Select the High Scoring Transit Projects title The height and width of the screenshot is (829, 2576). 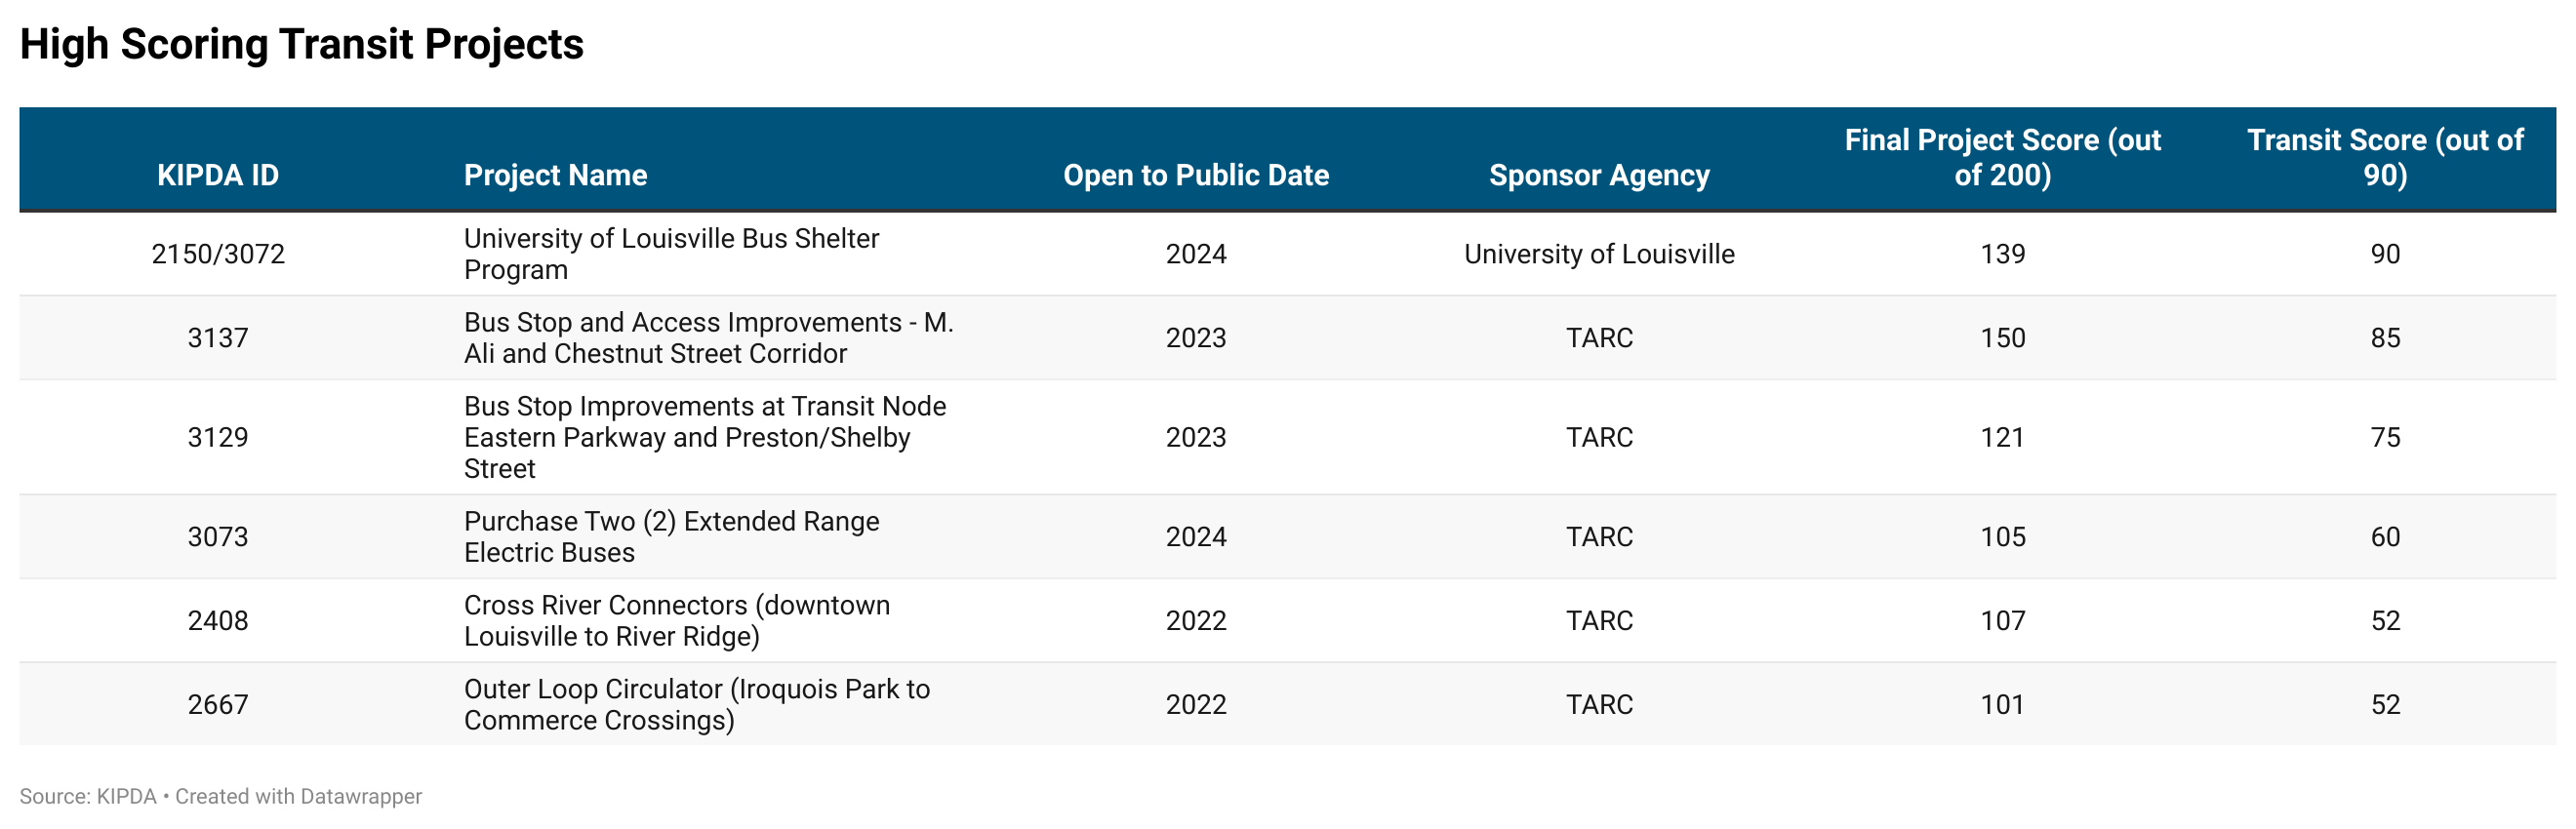[x=301, y=44]
